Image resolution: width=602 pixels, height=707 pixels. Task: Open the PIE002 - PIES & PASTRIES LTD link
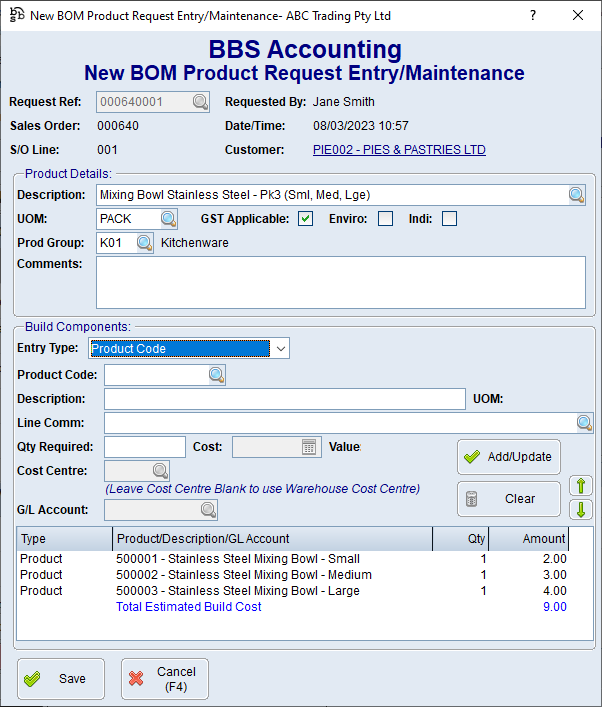click(399, 150)
